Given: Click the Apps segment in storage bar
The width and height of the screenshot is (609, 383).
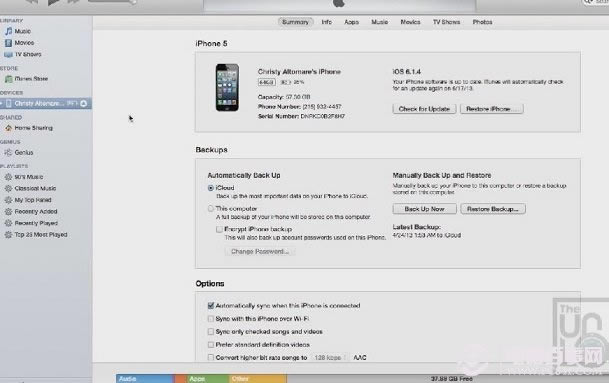Looking at the screenshot, I should 208,379.
